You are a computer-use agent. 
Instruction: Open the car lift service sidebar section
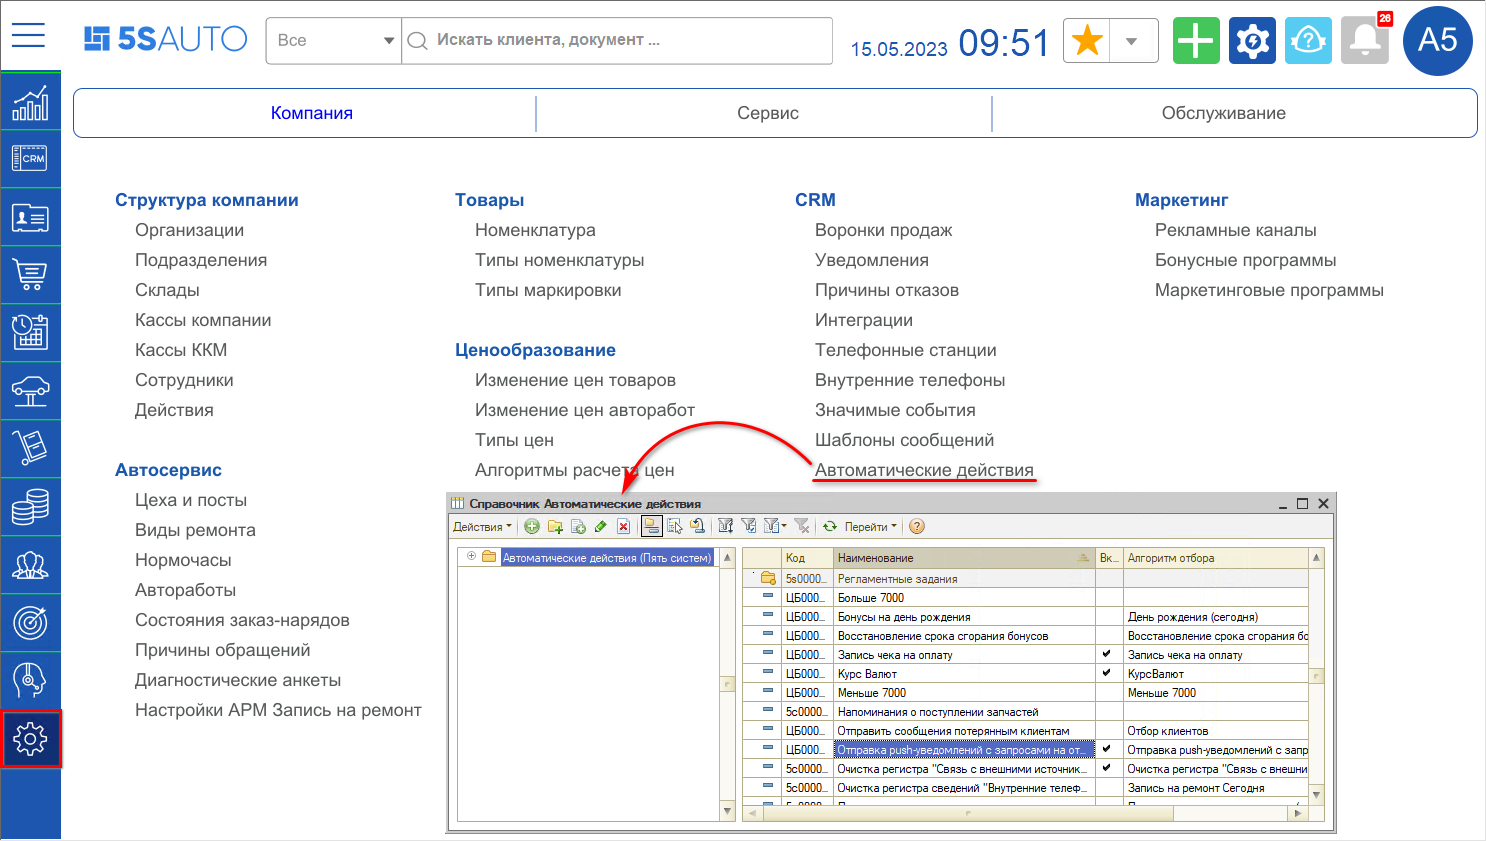(30, 391)
